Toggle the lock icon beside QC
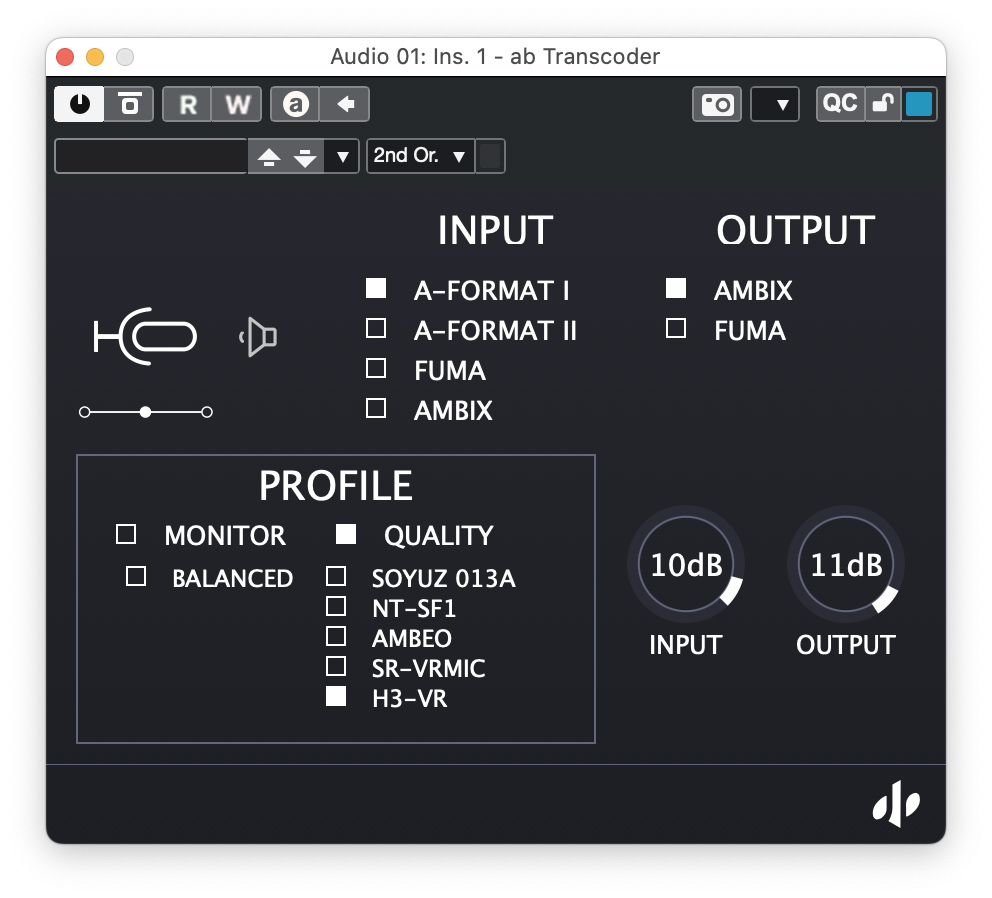Image resolution: width=992 pixels, height=898 pixels. point(883,104)
